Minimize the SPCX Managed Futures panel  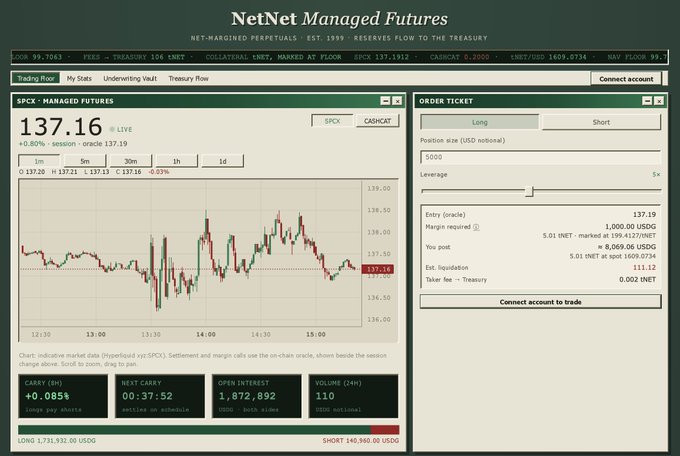(x=385, y=101)
